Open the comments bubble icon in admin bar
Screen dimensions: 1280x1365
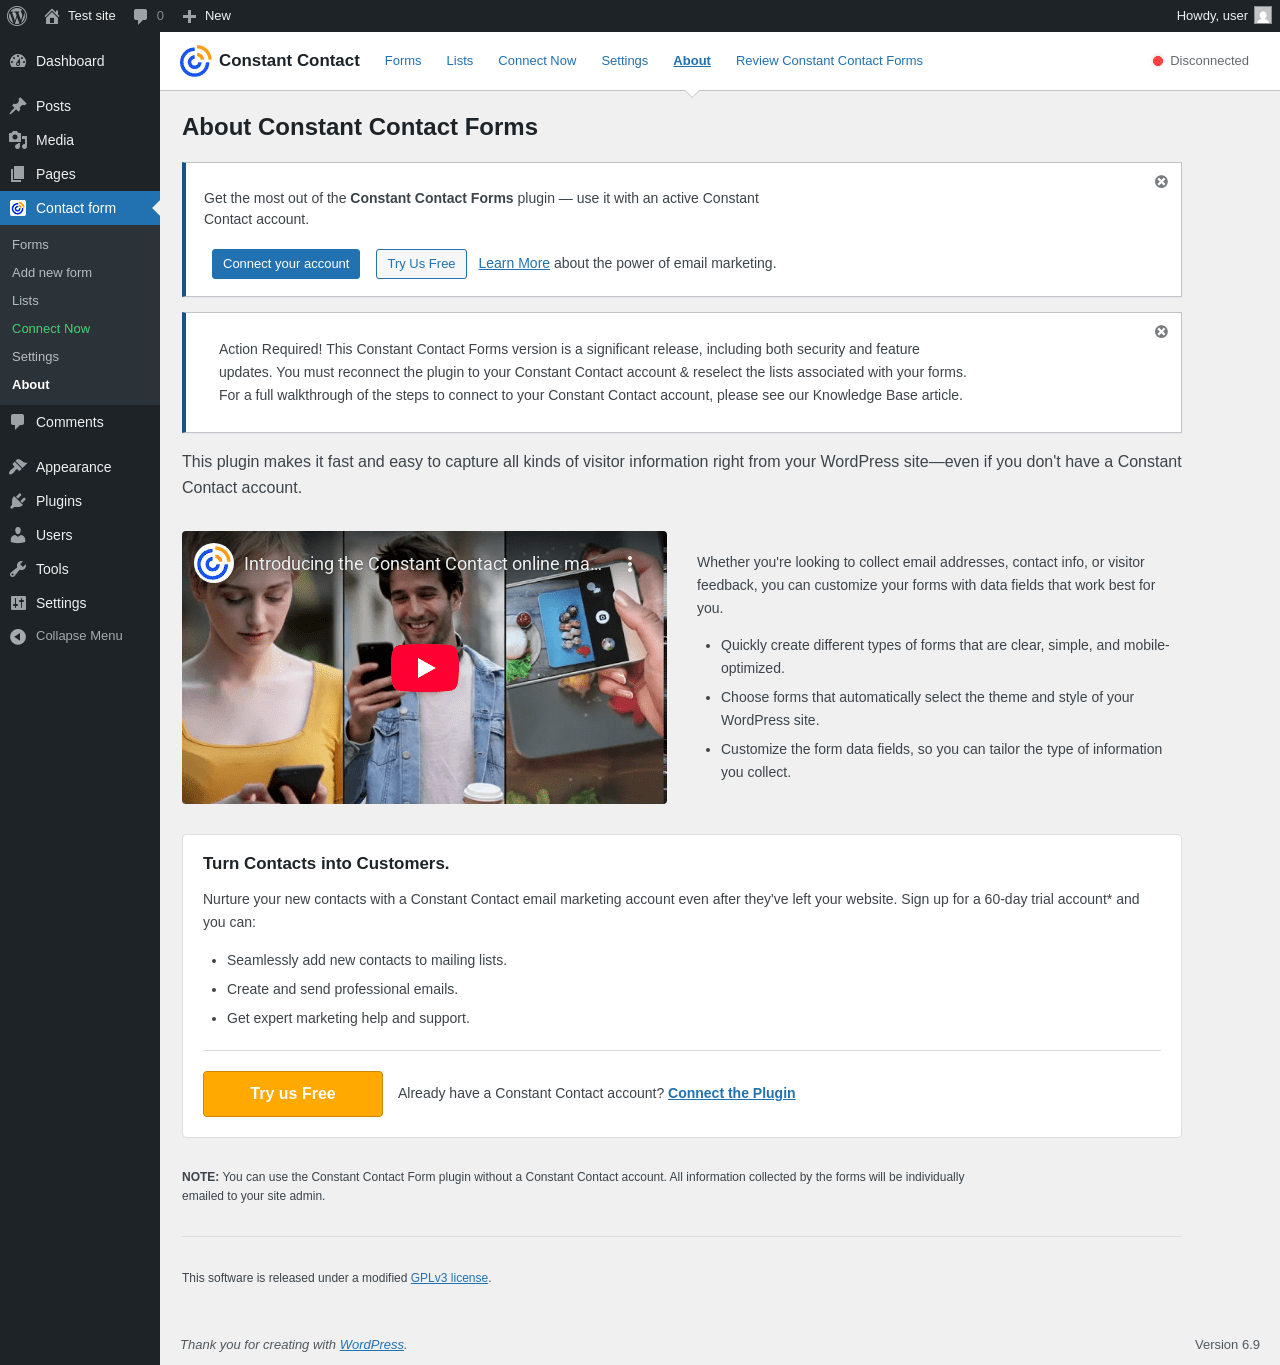pos(141,16)
